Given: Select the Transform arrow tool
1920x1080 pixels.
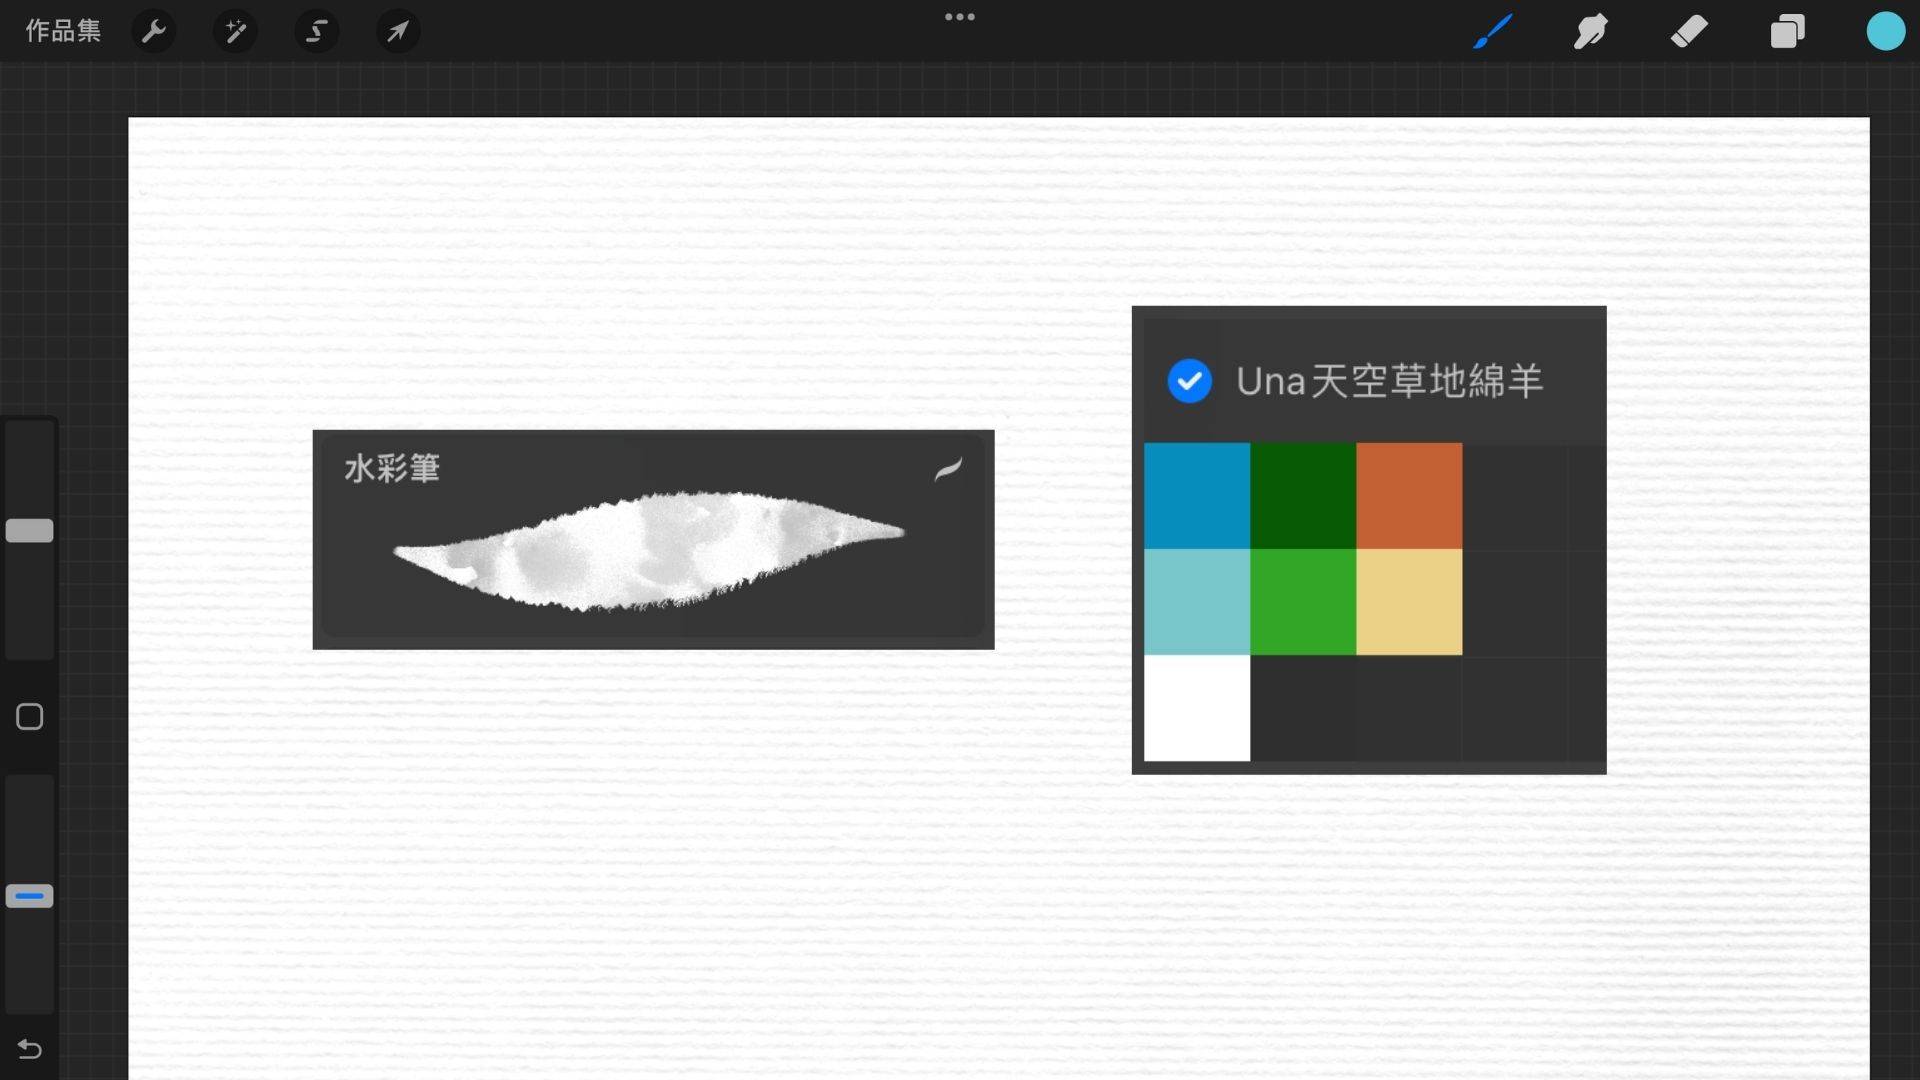Looking at the screenshot, I should pyautogui.click(x=398, y=32).
